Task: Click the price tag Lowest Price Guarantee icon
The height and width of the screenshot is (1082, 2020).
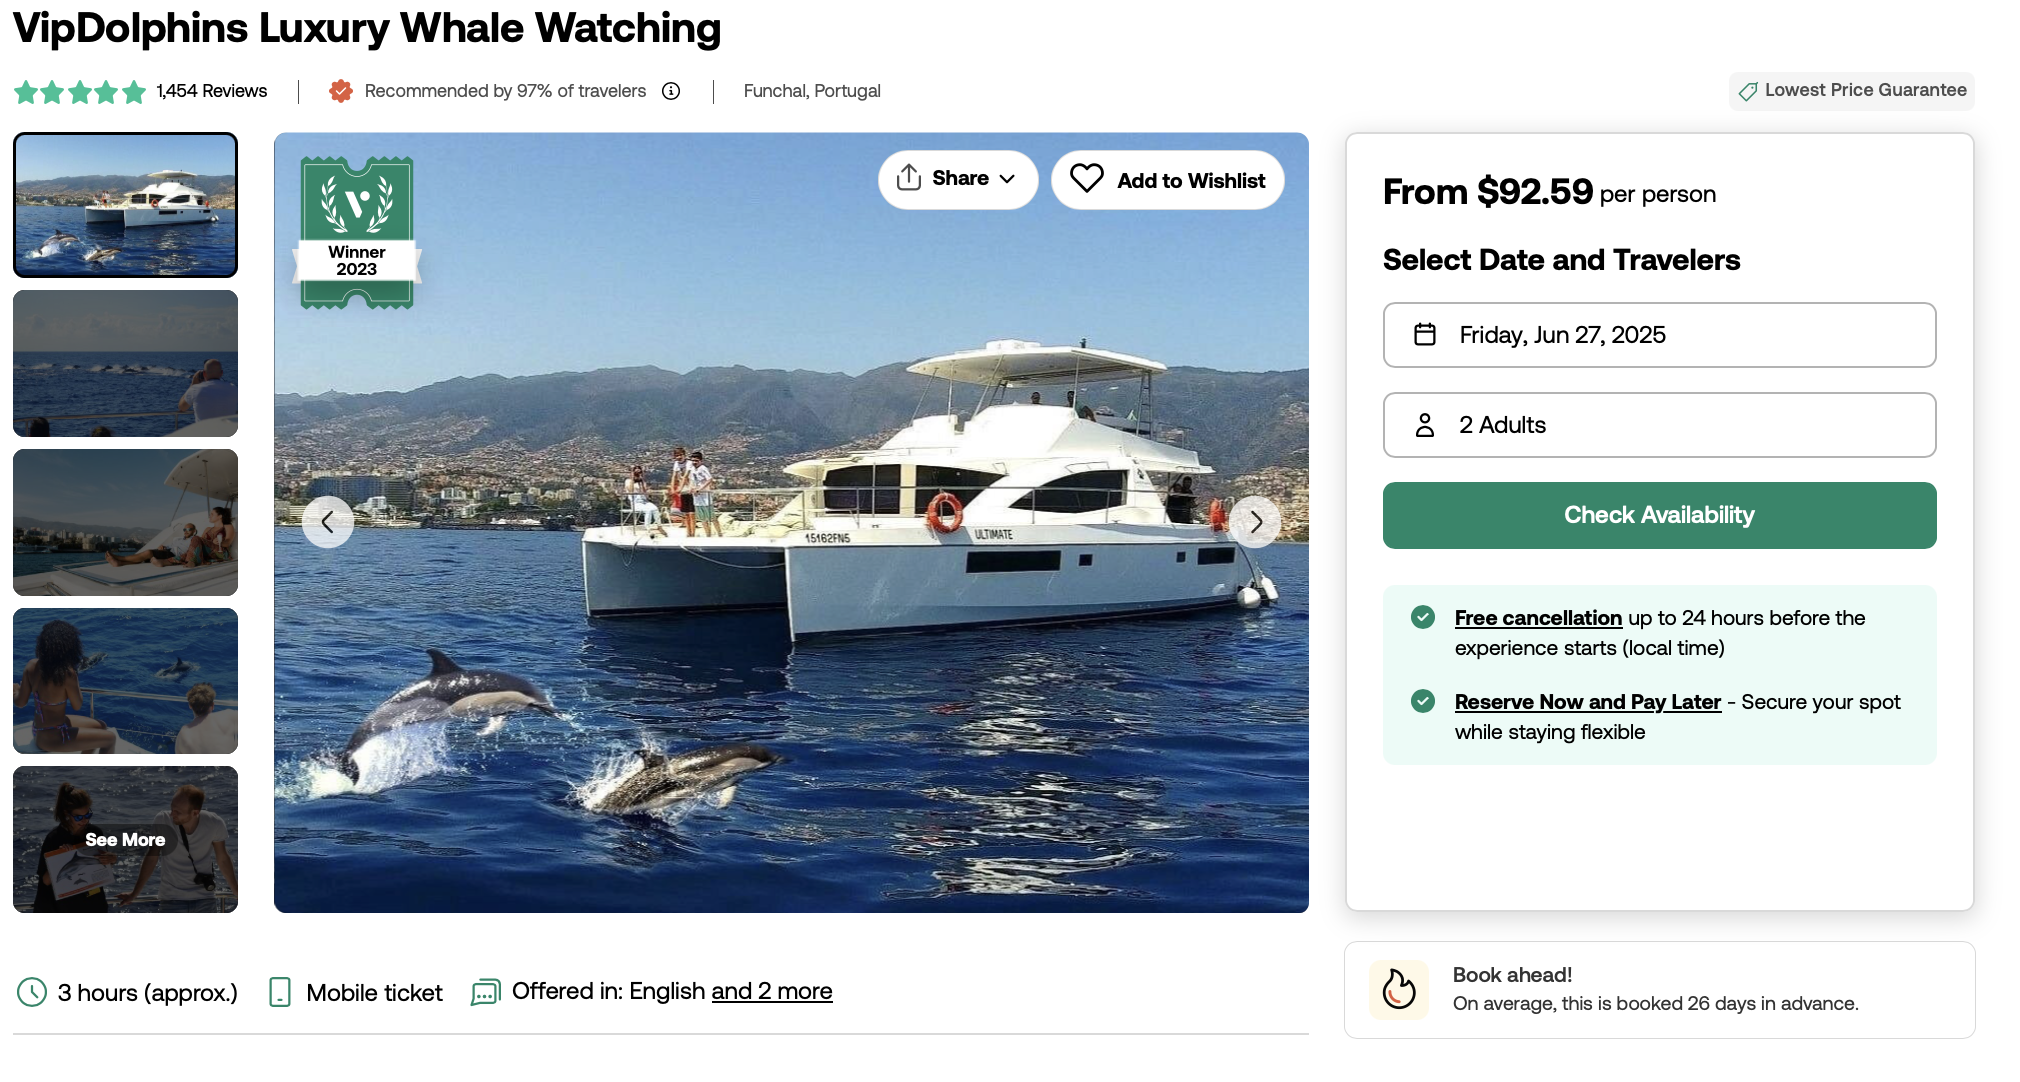Action: [1748, 91]
